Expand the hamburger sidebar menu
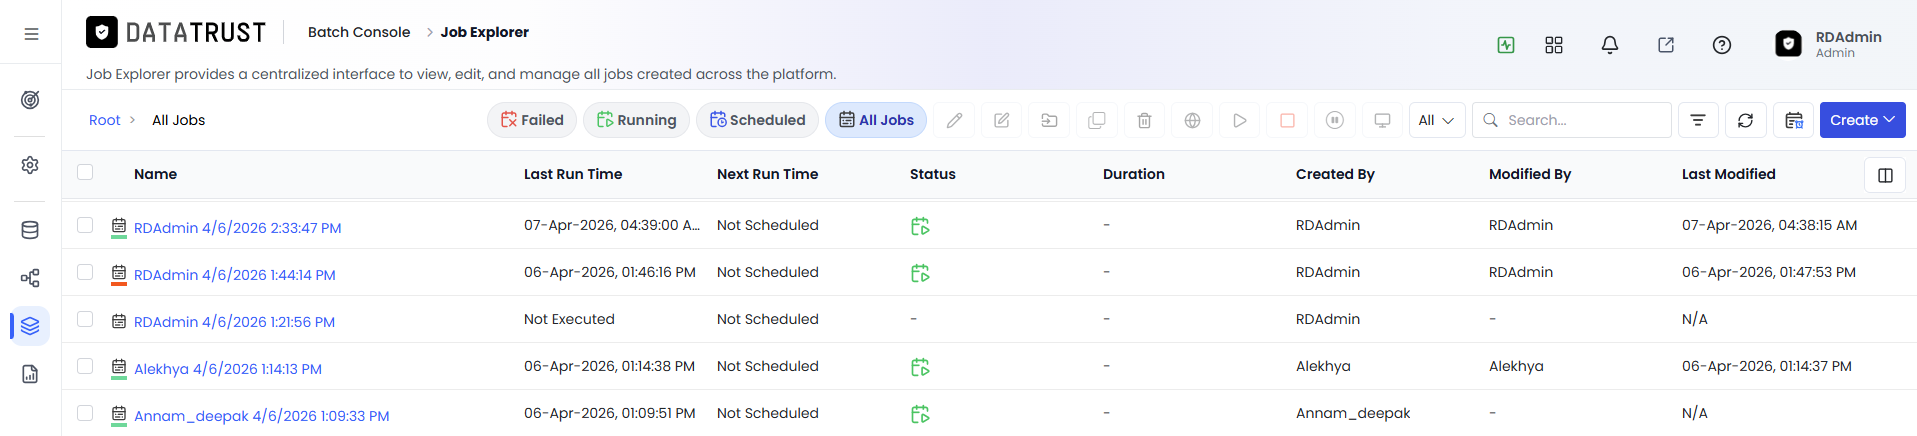Screen dimensions: 1917x436 click(31, 34)
